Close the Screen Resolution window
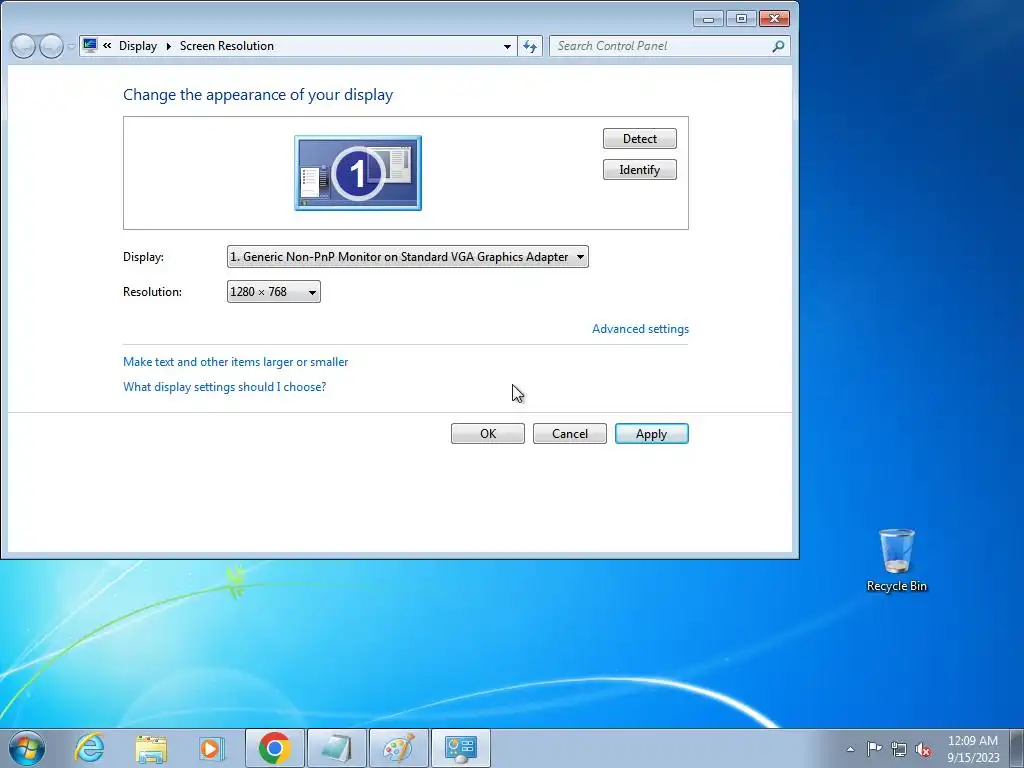This screenshot has height=768, width=1024. click(x=775, y=19)
